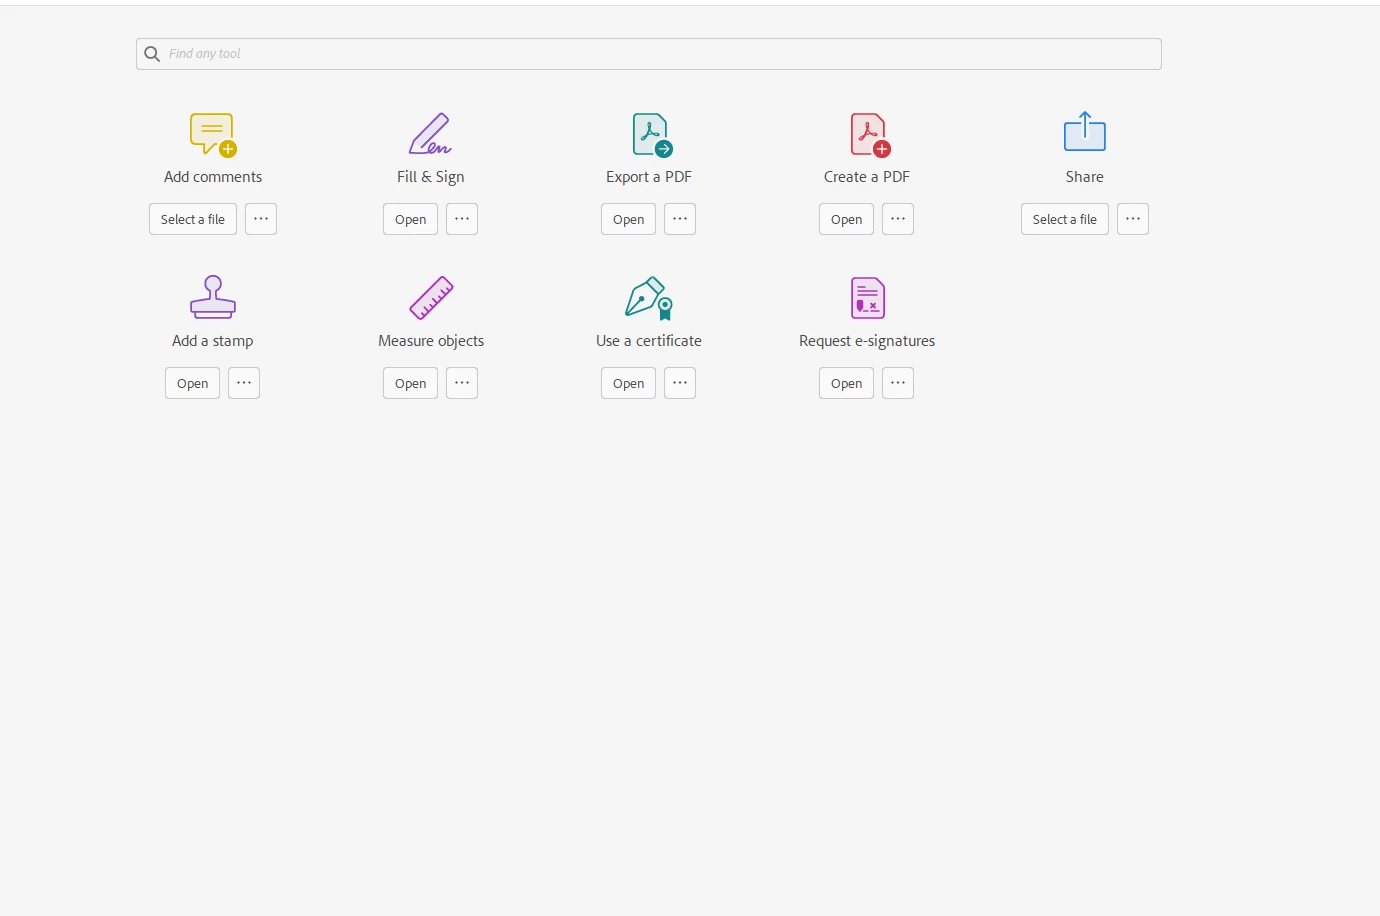Expand more options for Measure objects
1380x916 pixels.
pyautogui.click(x=462, y=383)
